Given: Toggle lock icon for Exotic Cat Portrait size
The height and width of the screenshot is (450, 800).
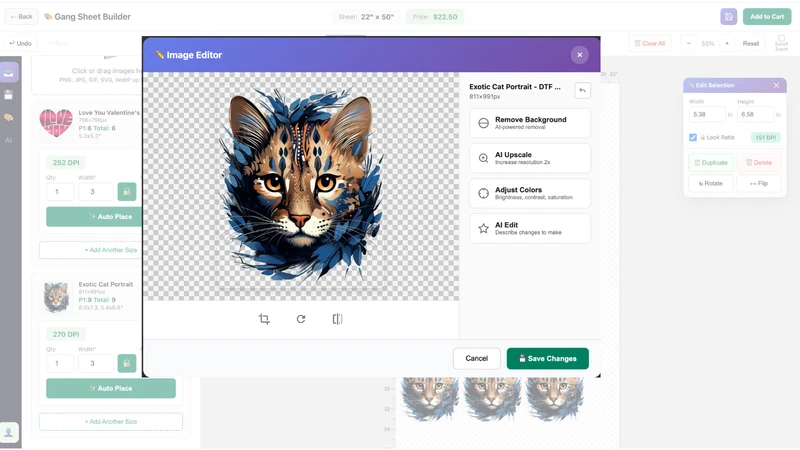Looking at the screenshot, I should (127, 363).
